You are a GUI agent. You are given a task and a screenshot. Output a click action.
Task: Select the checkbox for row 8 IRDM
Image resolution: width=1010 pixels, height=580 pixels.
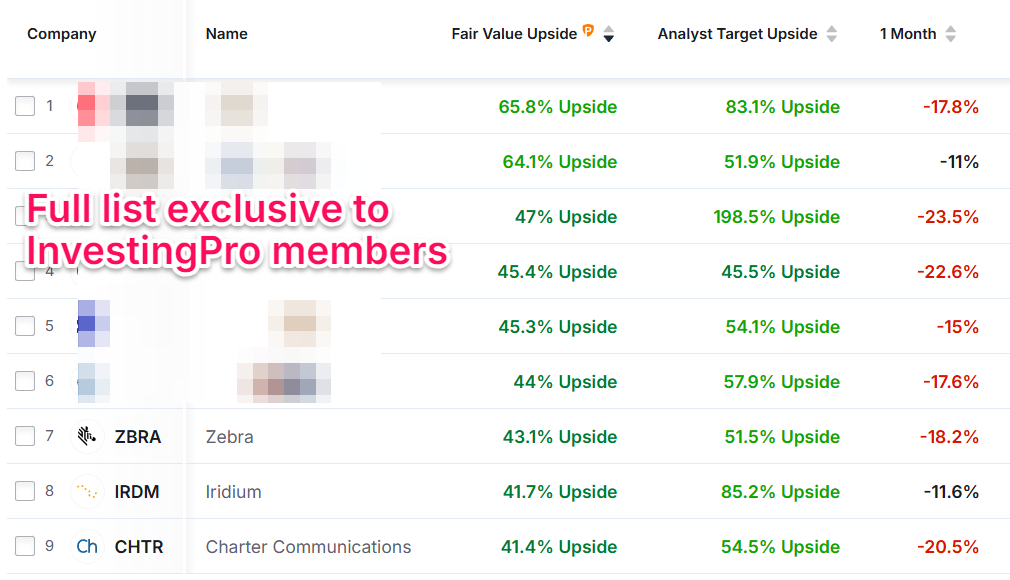25,492
